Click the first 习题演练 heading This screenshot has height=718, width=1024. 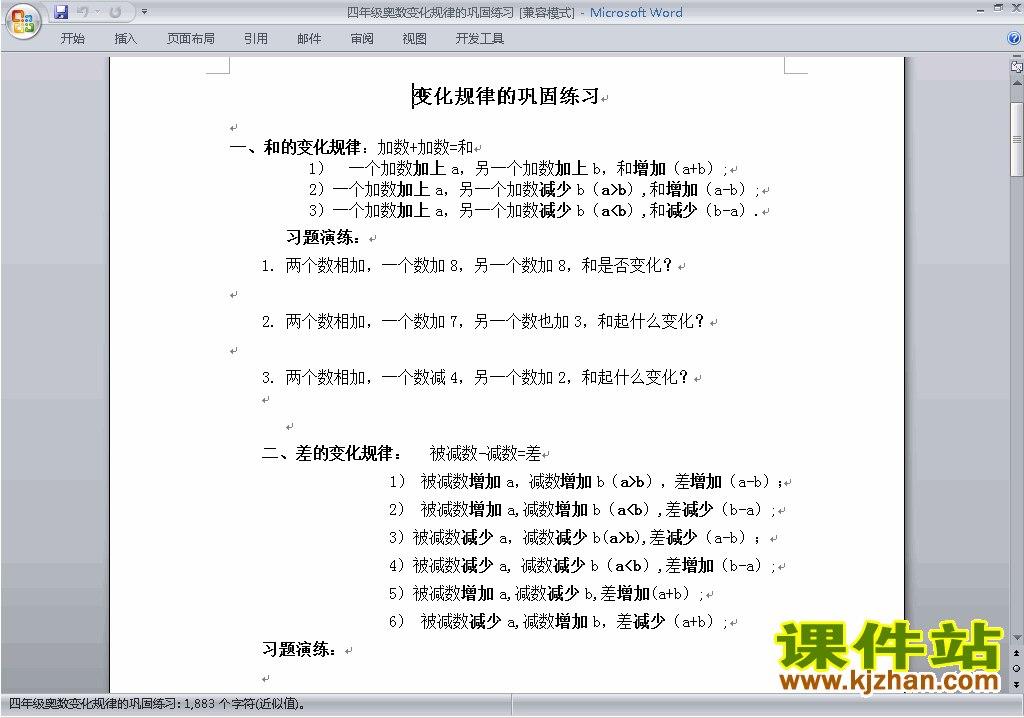click(x=323, y=237)
